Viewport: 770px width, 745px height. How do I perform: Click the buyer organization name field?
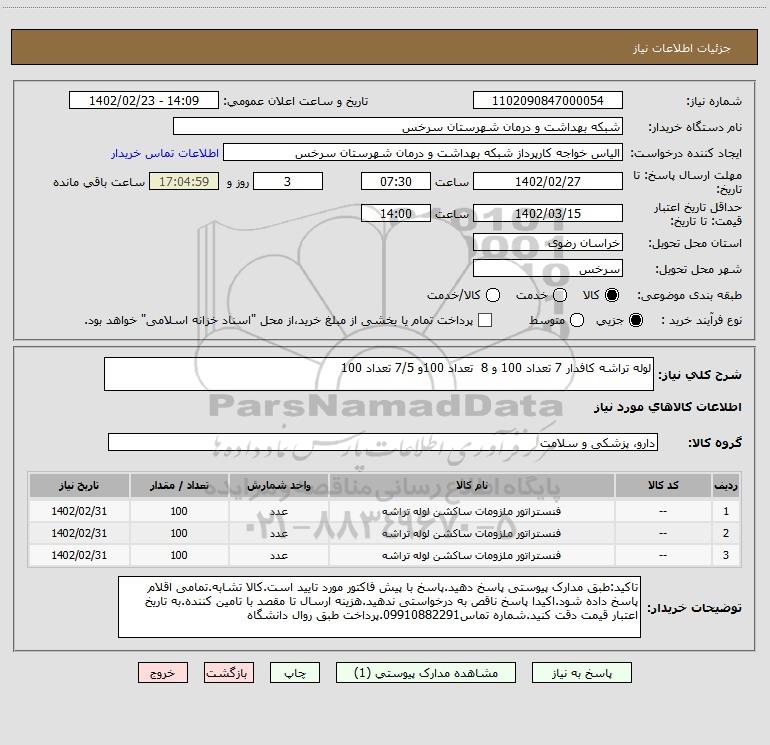[x=398, y=127]
